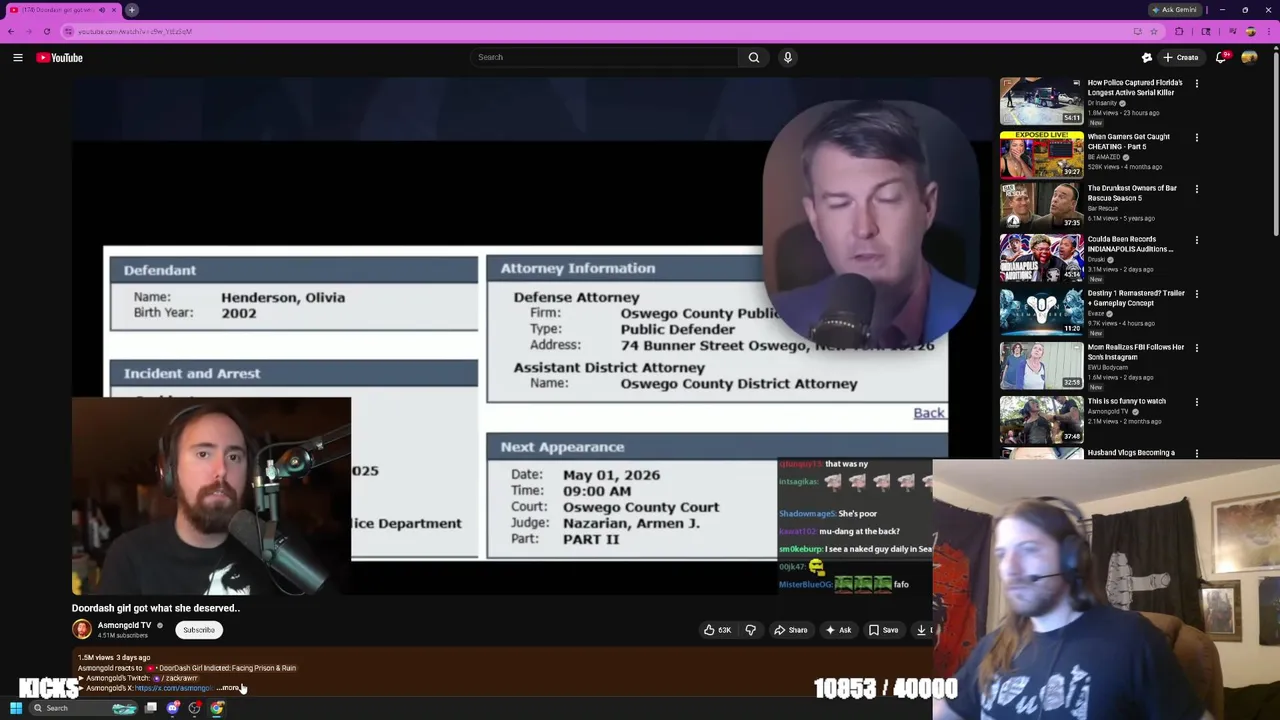Click the browser address bar URL
The image size is (1280, 720).
(x=135, y=31)
